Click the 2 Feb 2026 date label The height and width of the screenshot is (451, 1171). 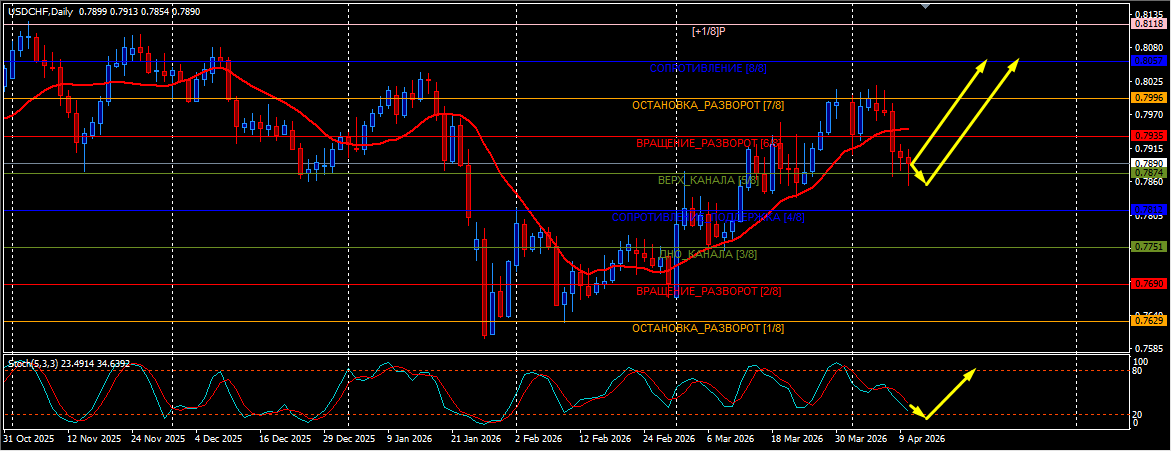539,440
